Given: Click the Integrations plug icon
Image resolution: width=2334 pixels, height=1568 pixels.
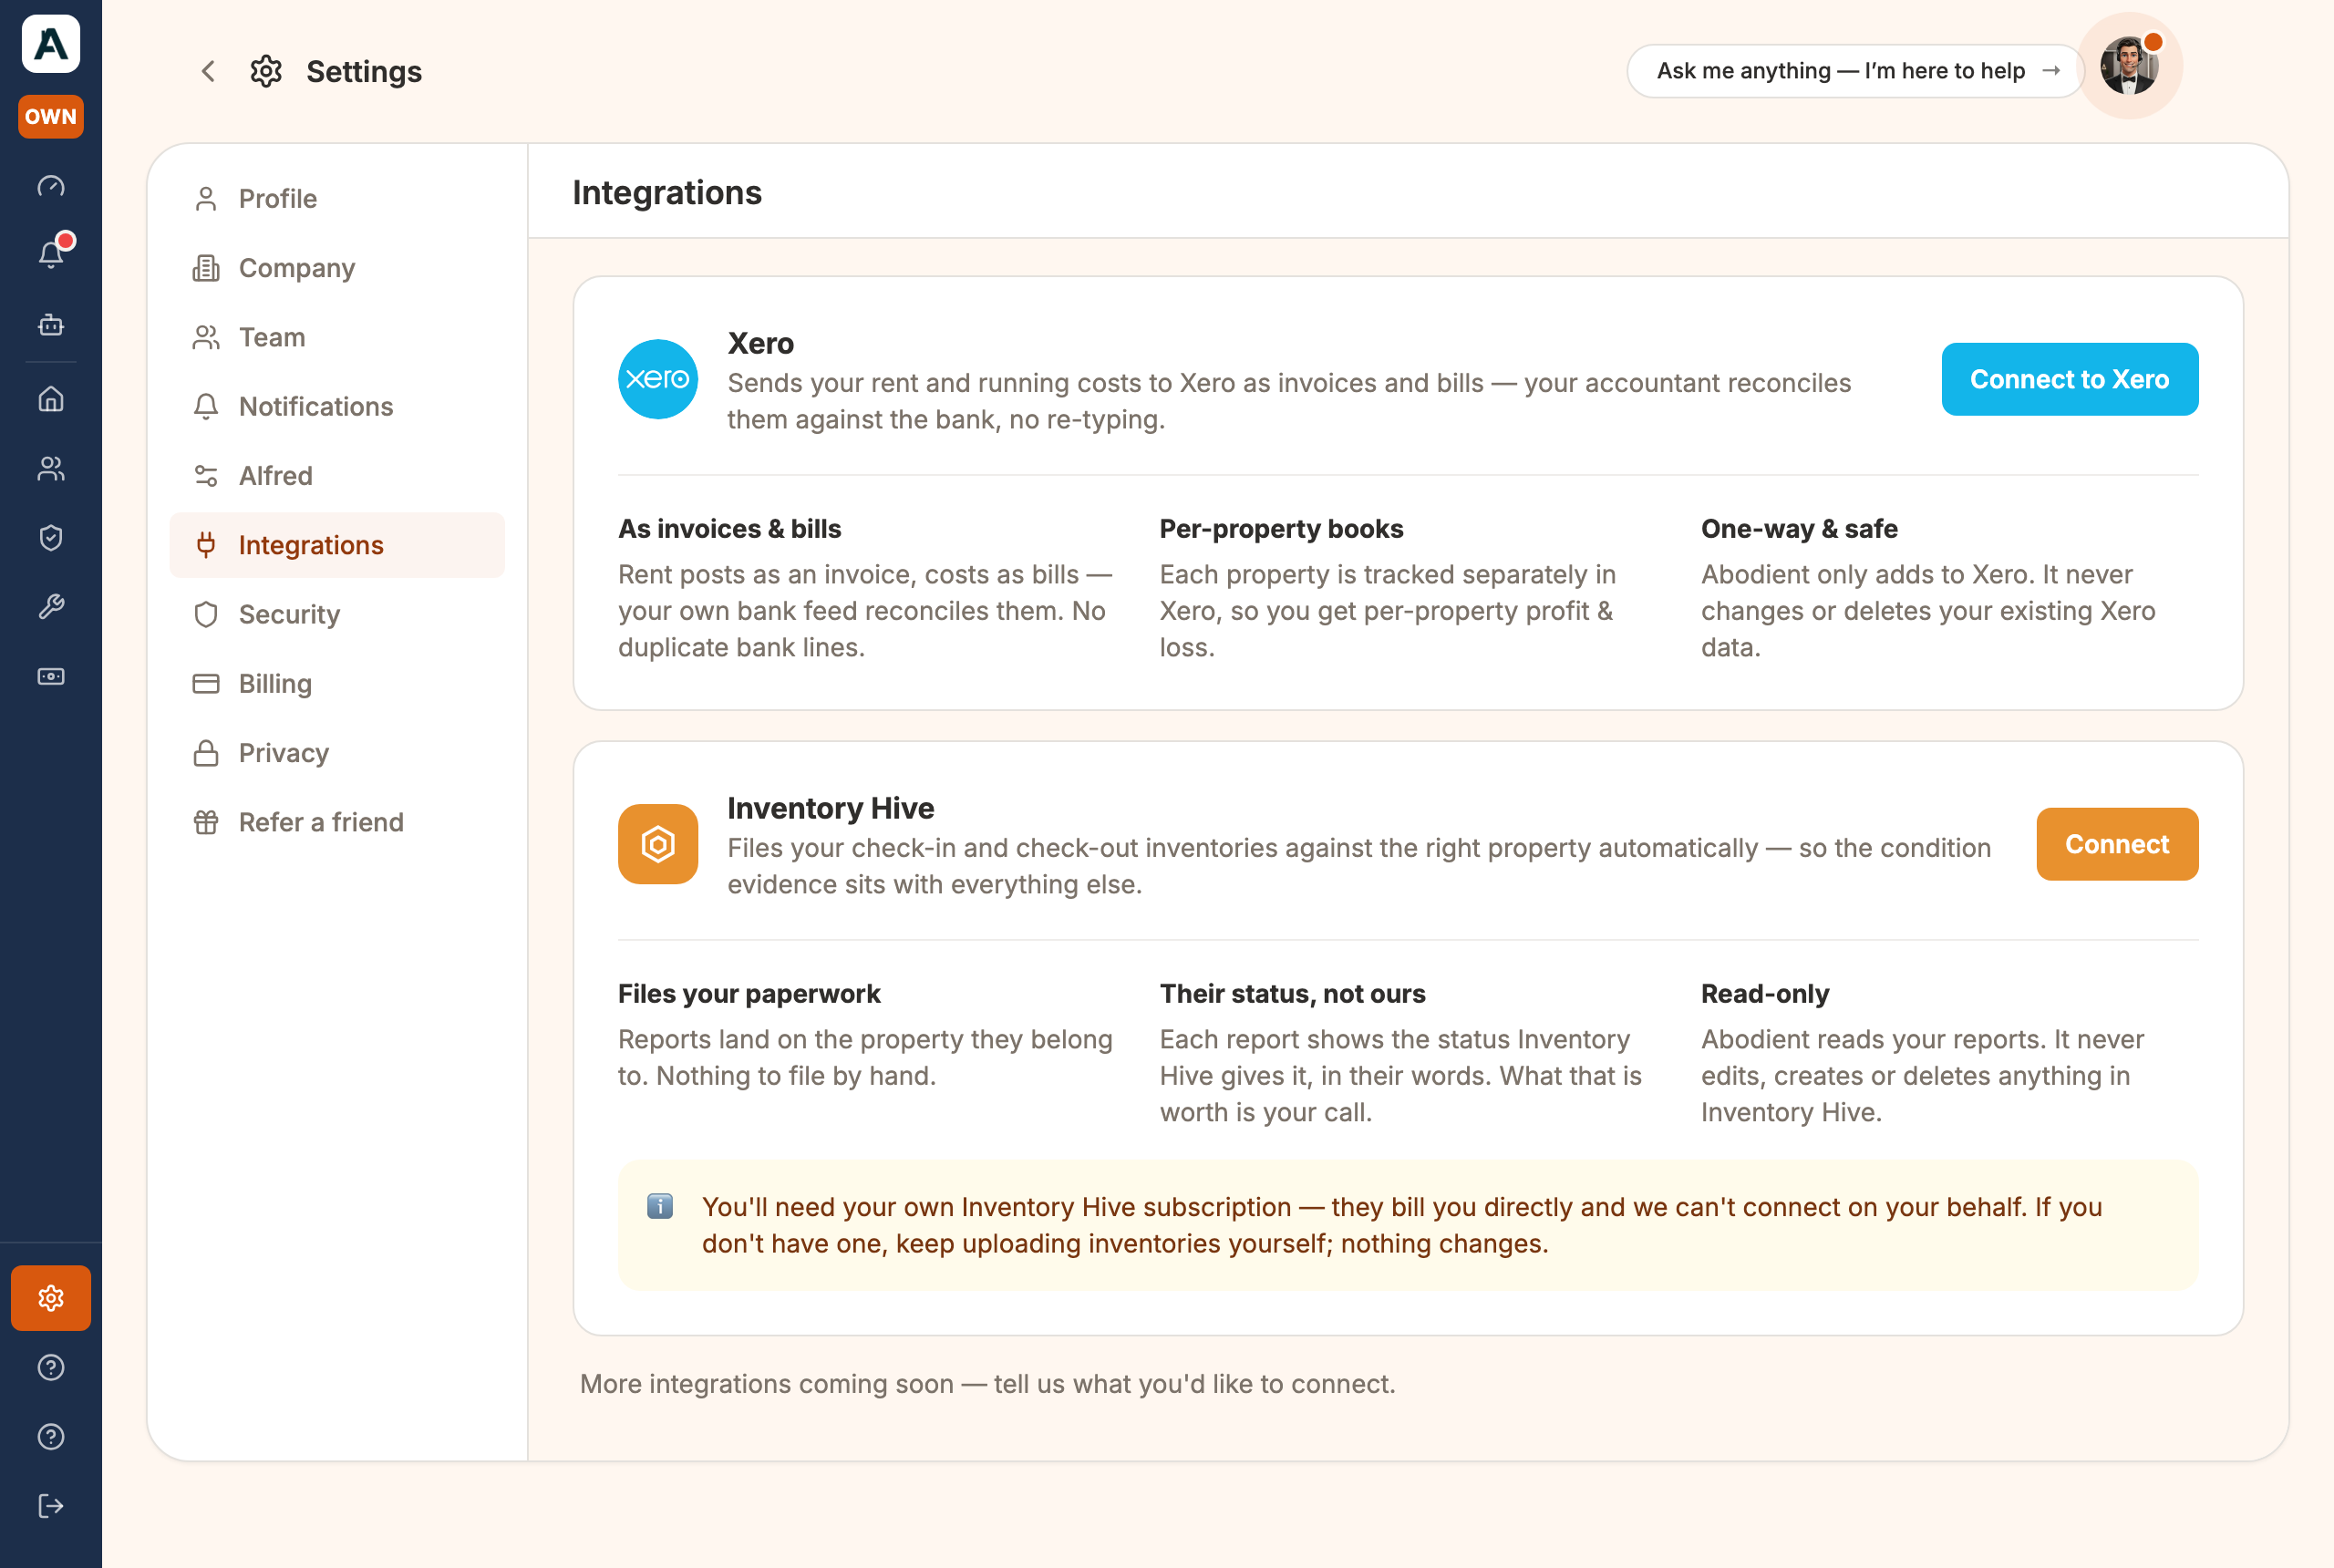Looking at the screenshot, I should point(206,545).
